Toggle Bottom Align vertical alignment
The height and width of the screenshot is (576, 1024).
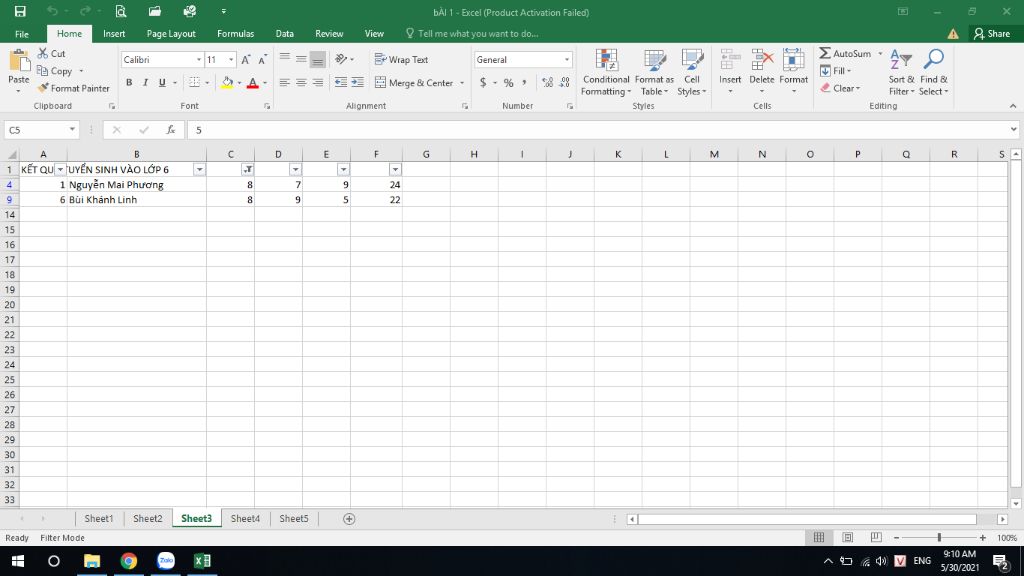pos(317,59)
